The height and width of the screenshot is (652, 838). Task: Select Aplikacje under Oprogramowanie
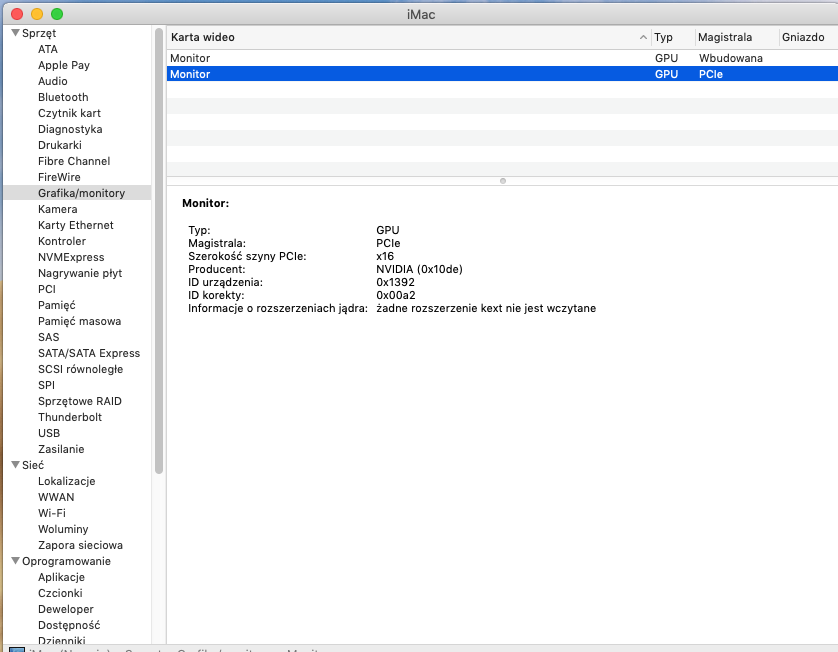coord(61,578)
